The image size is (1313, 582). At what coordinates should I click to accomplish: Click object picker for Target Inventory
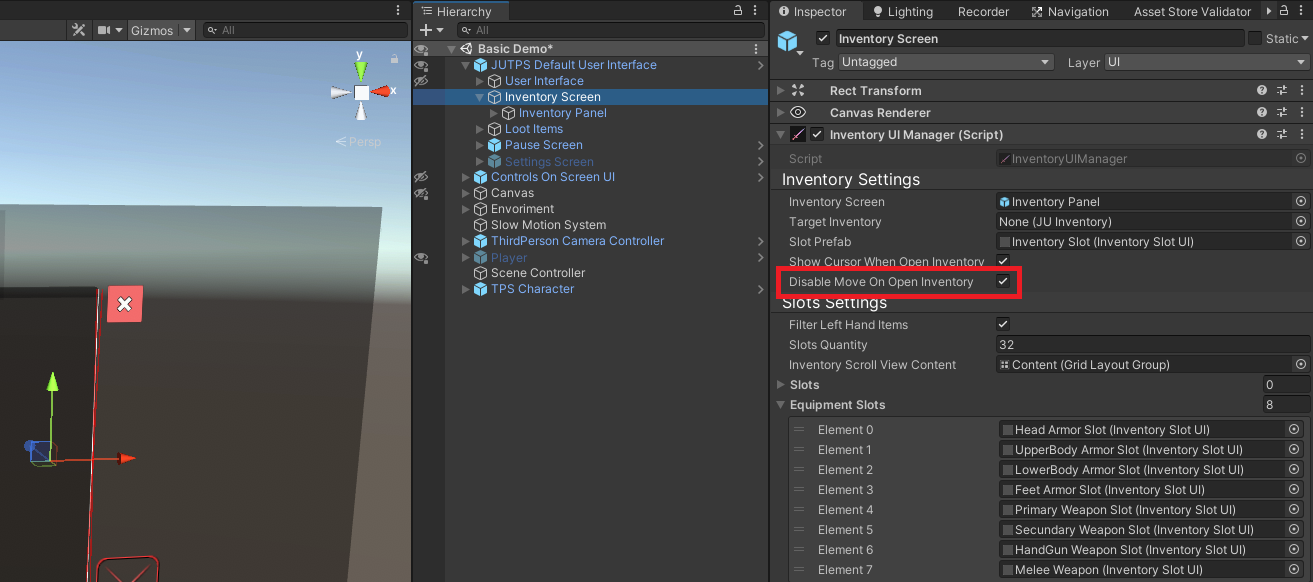pyautogui.click(x=1300, y=222)
